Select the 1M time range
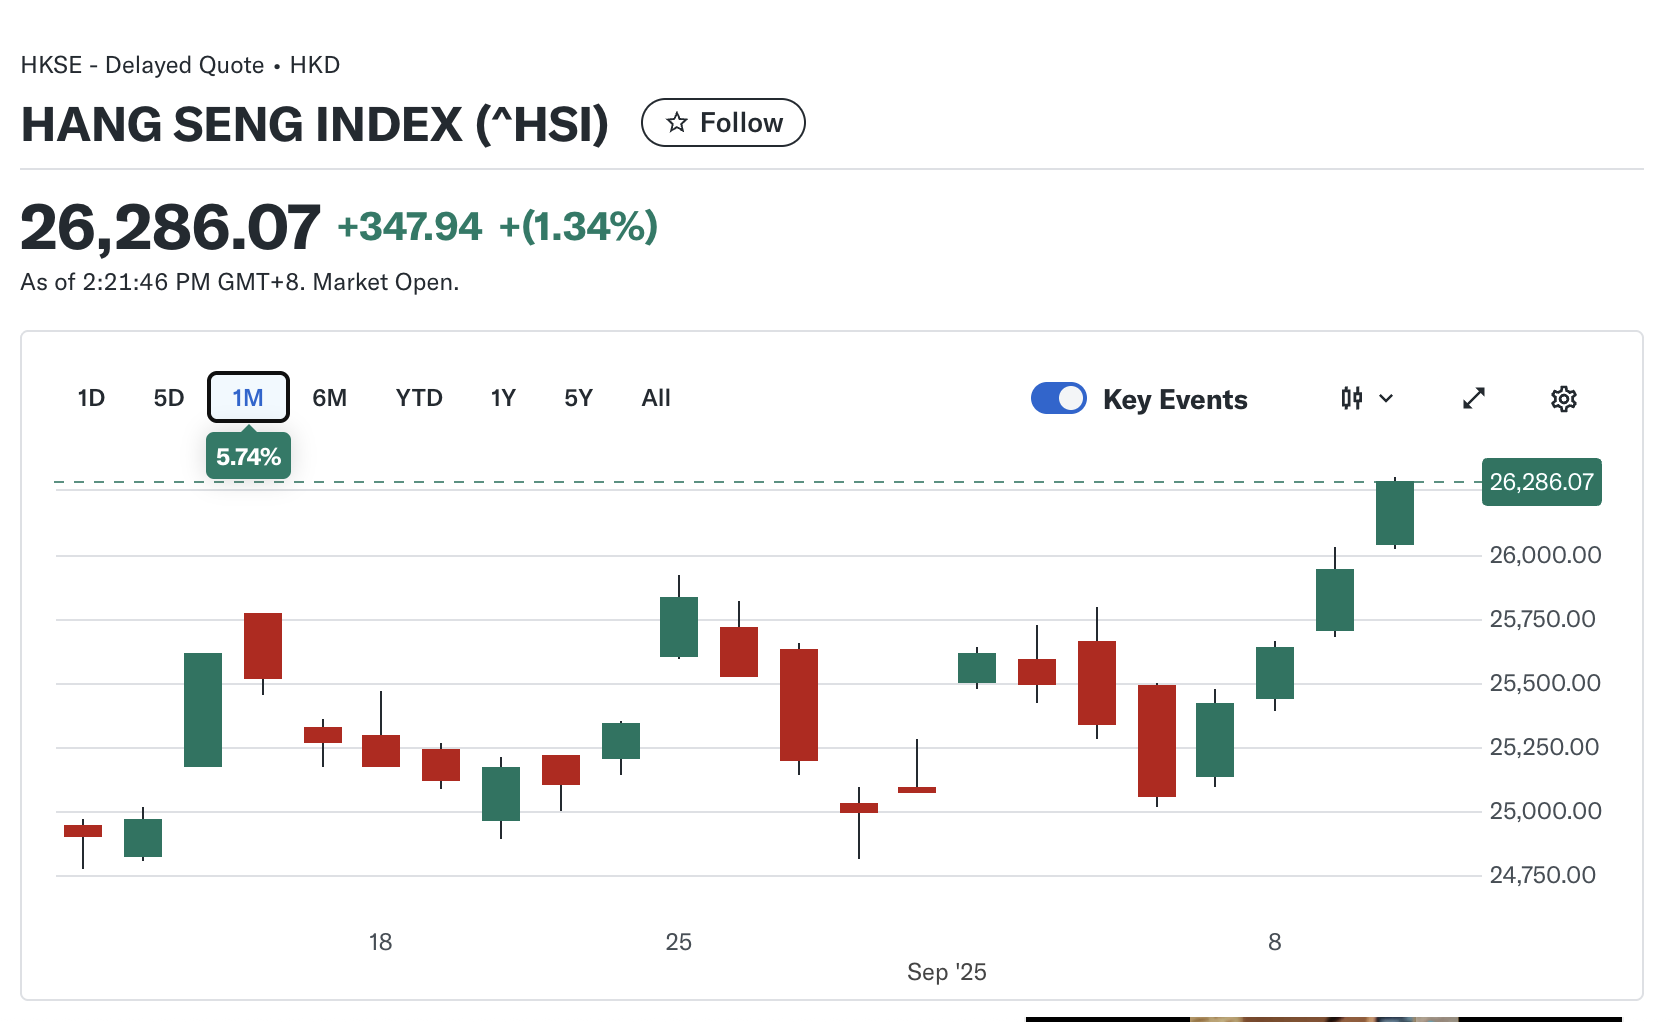This screenshot has width=1678, height=1022. 248,398
